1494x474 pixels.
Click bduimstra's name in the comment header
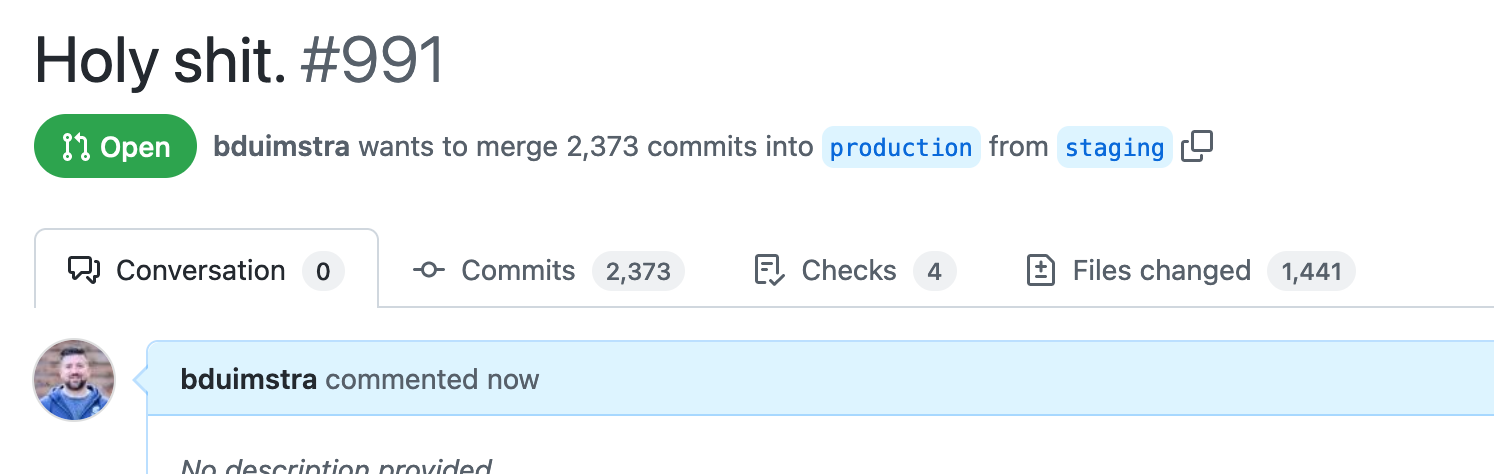(249, 379)
